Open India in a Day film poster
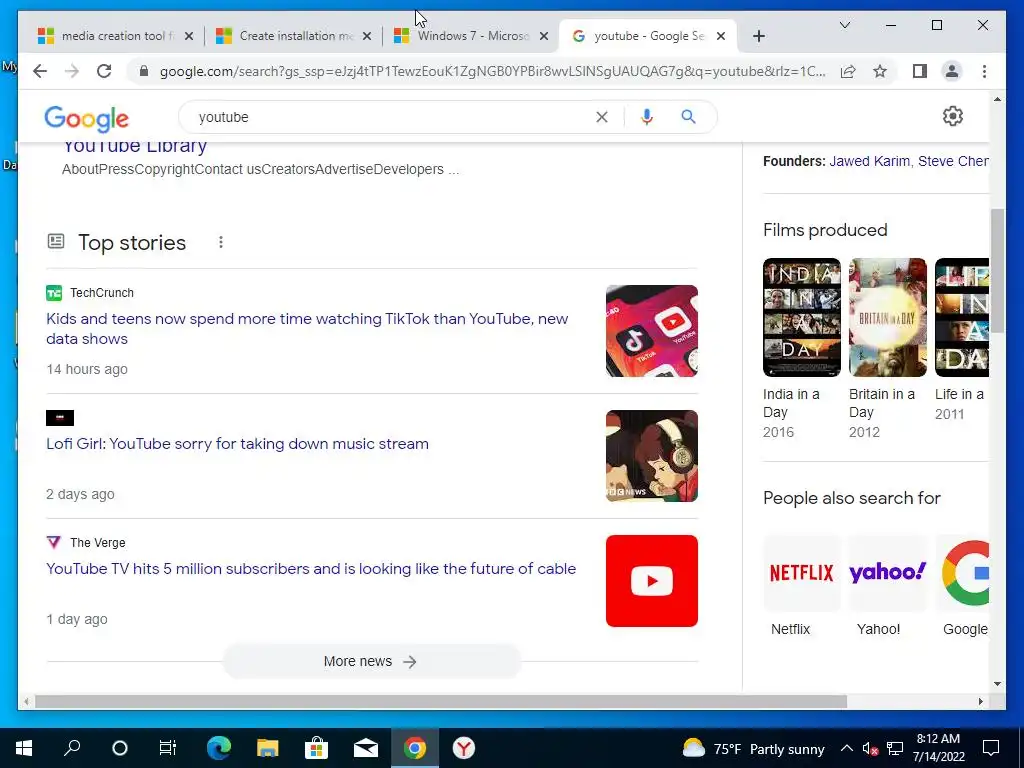This screenshot has width=1024, height=768. coord(801,317)
